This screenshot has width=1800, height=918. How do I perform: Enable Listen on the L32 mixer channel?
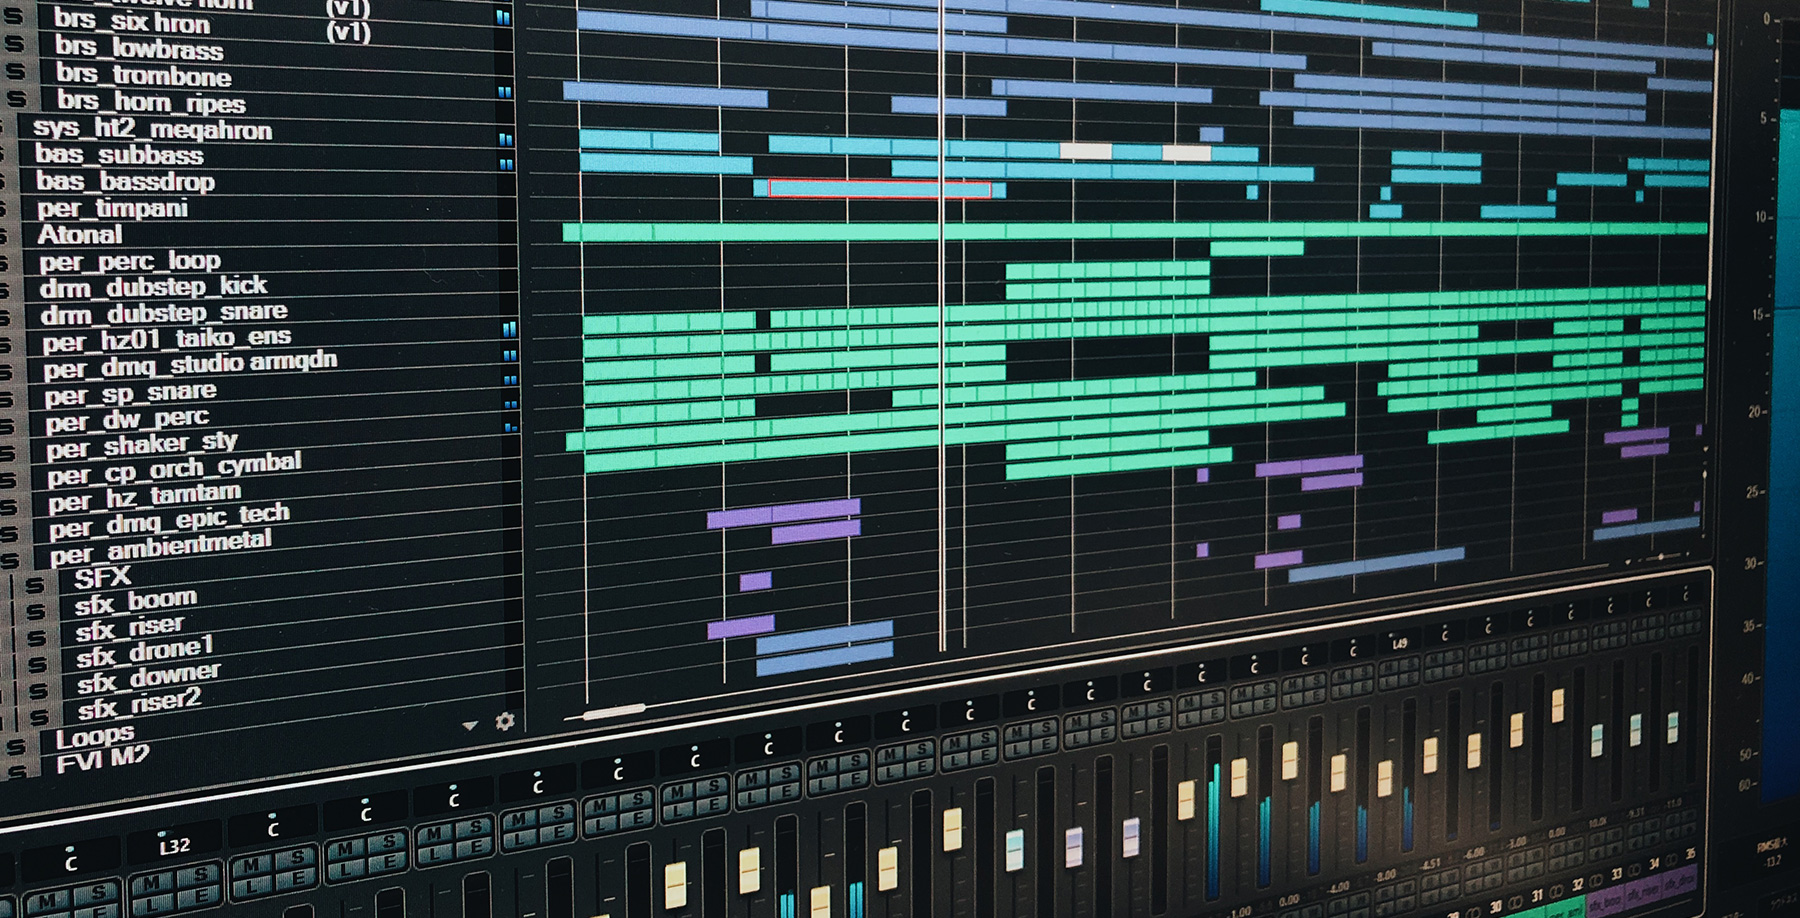[x=151, y=906]
